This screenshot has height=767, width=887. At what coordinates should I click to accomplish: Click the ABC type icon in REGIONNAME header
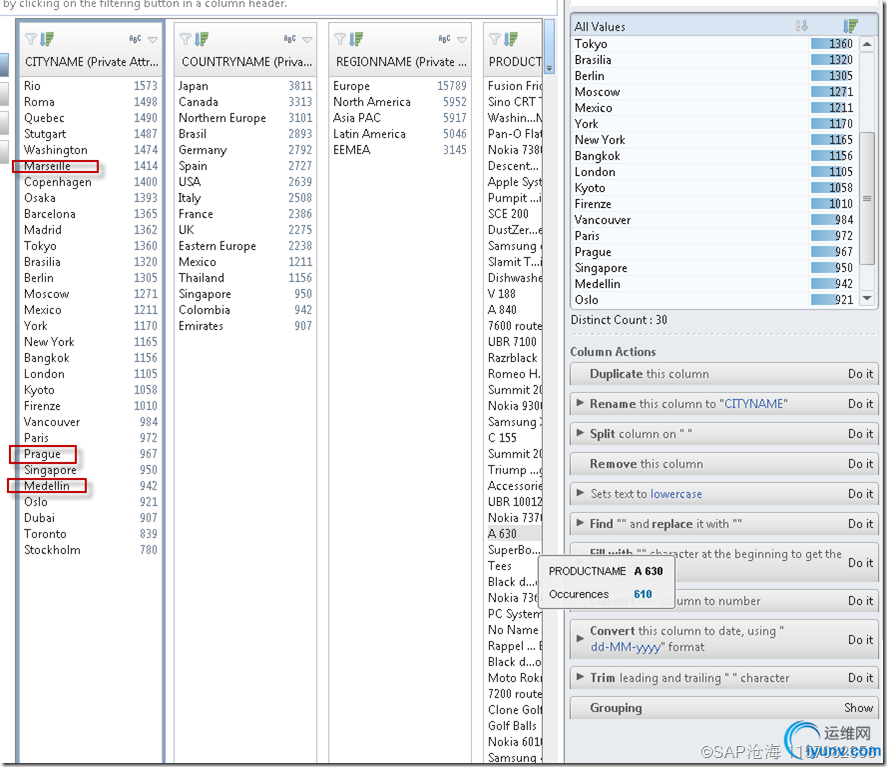click(x=445, y=39)
